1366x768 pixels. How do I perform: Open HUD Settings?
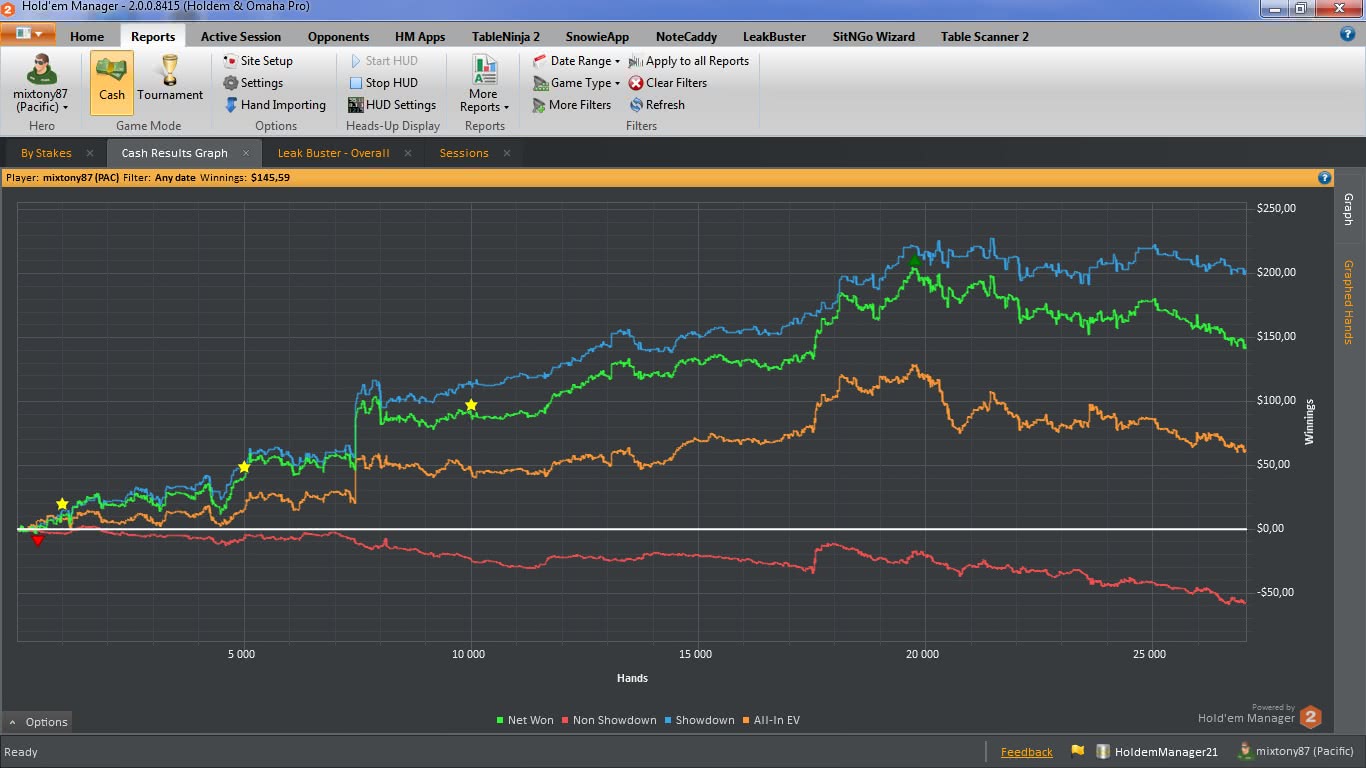392,105
